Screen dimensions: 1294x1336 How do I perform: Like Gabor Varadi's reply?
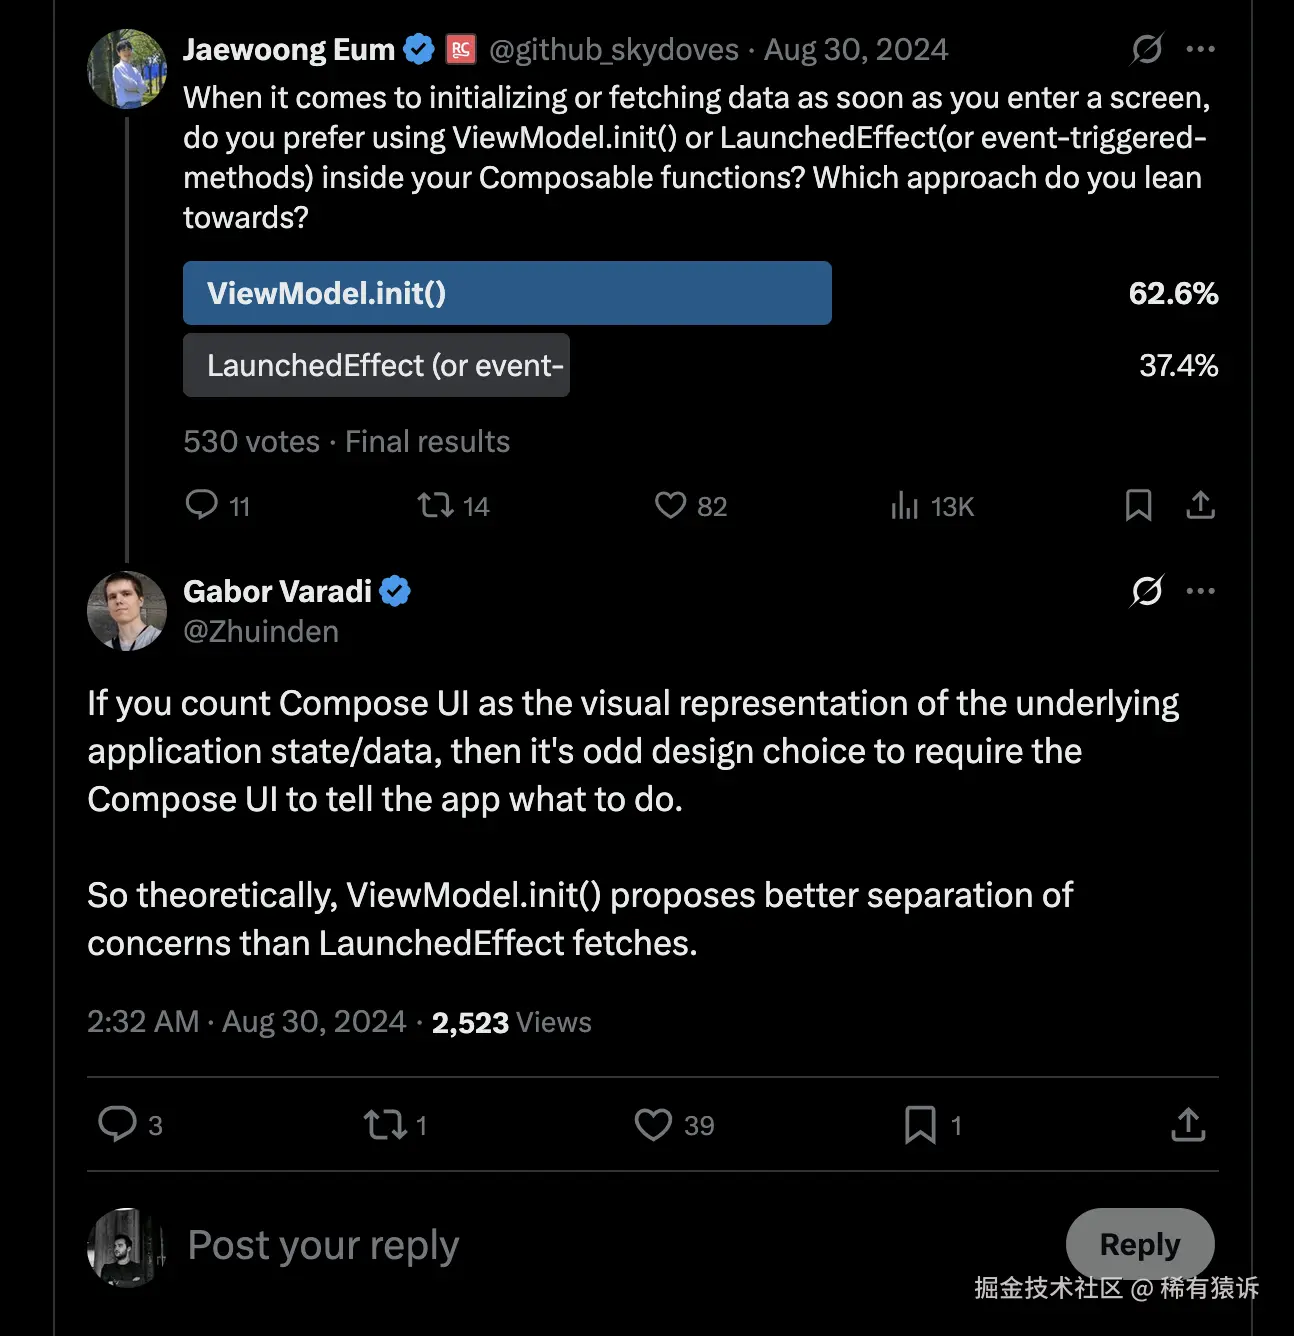tap(653, 1124)
